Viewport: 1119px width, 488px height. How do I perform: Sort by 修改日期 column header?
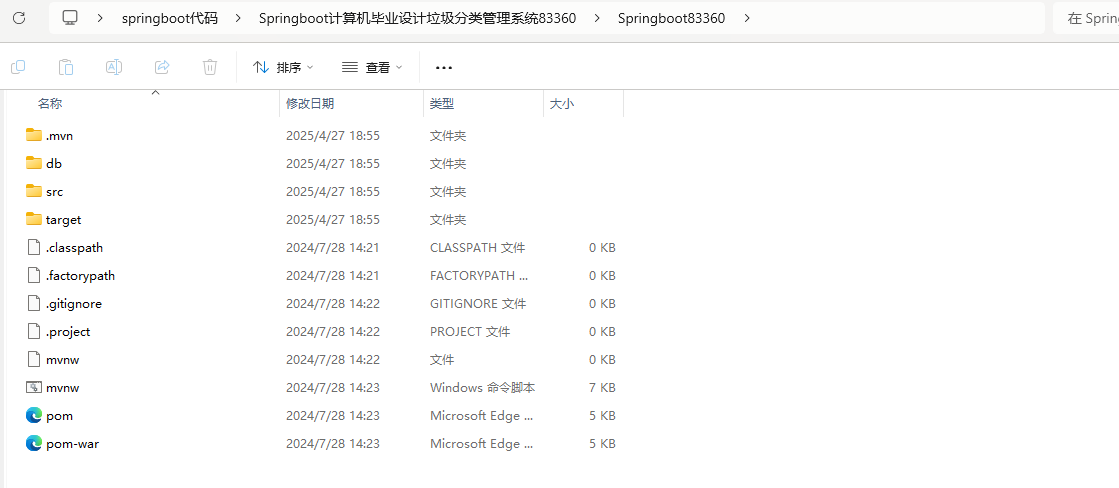[x=310, y=103]
